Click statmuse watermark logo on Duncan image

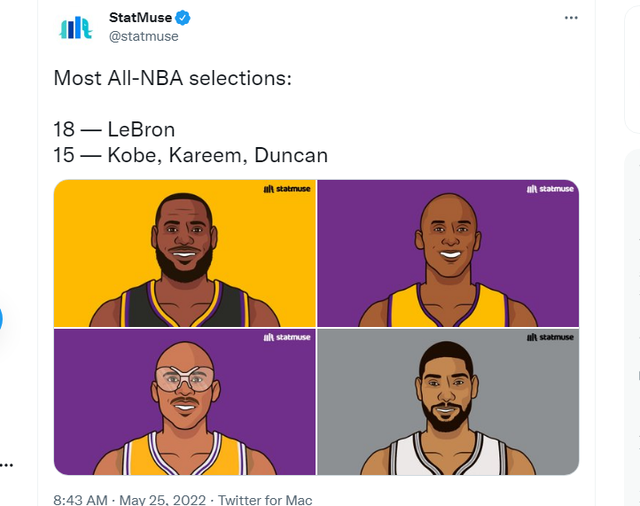coord(550,337)
